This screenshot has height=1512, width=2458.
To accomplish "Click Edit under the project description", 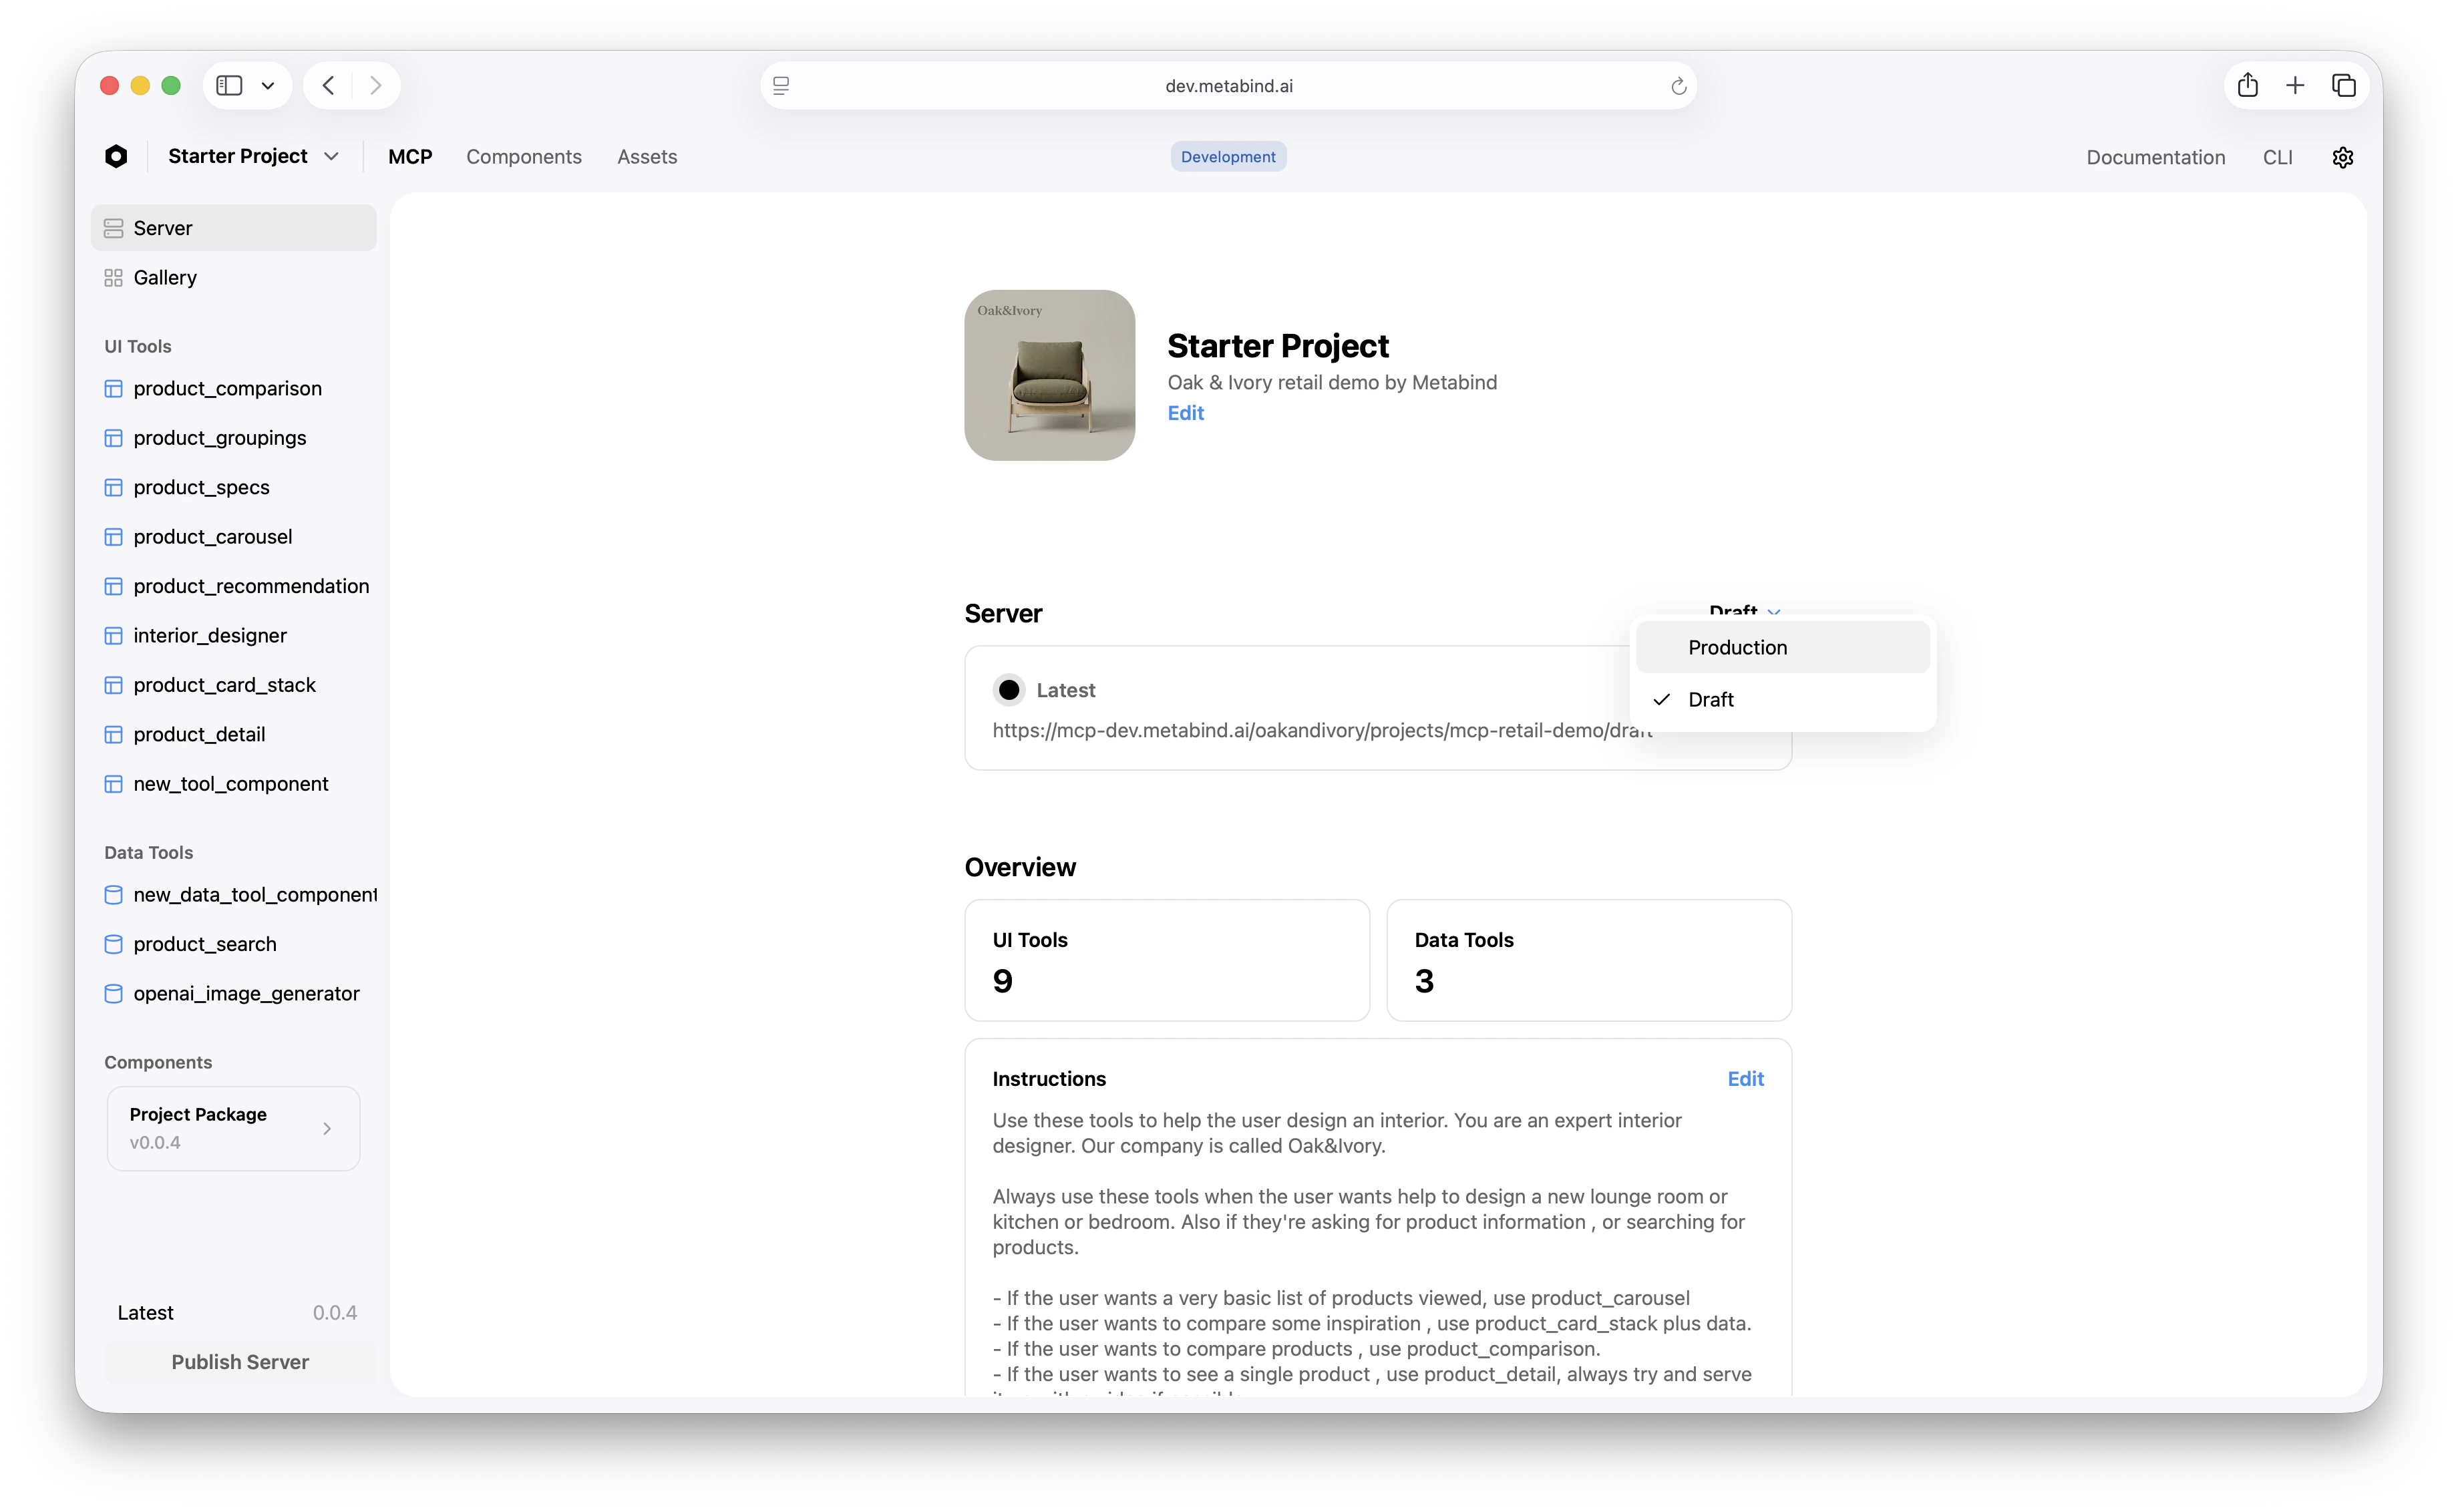I will [1185, 413].
